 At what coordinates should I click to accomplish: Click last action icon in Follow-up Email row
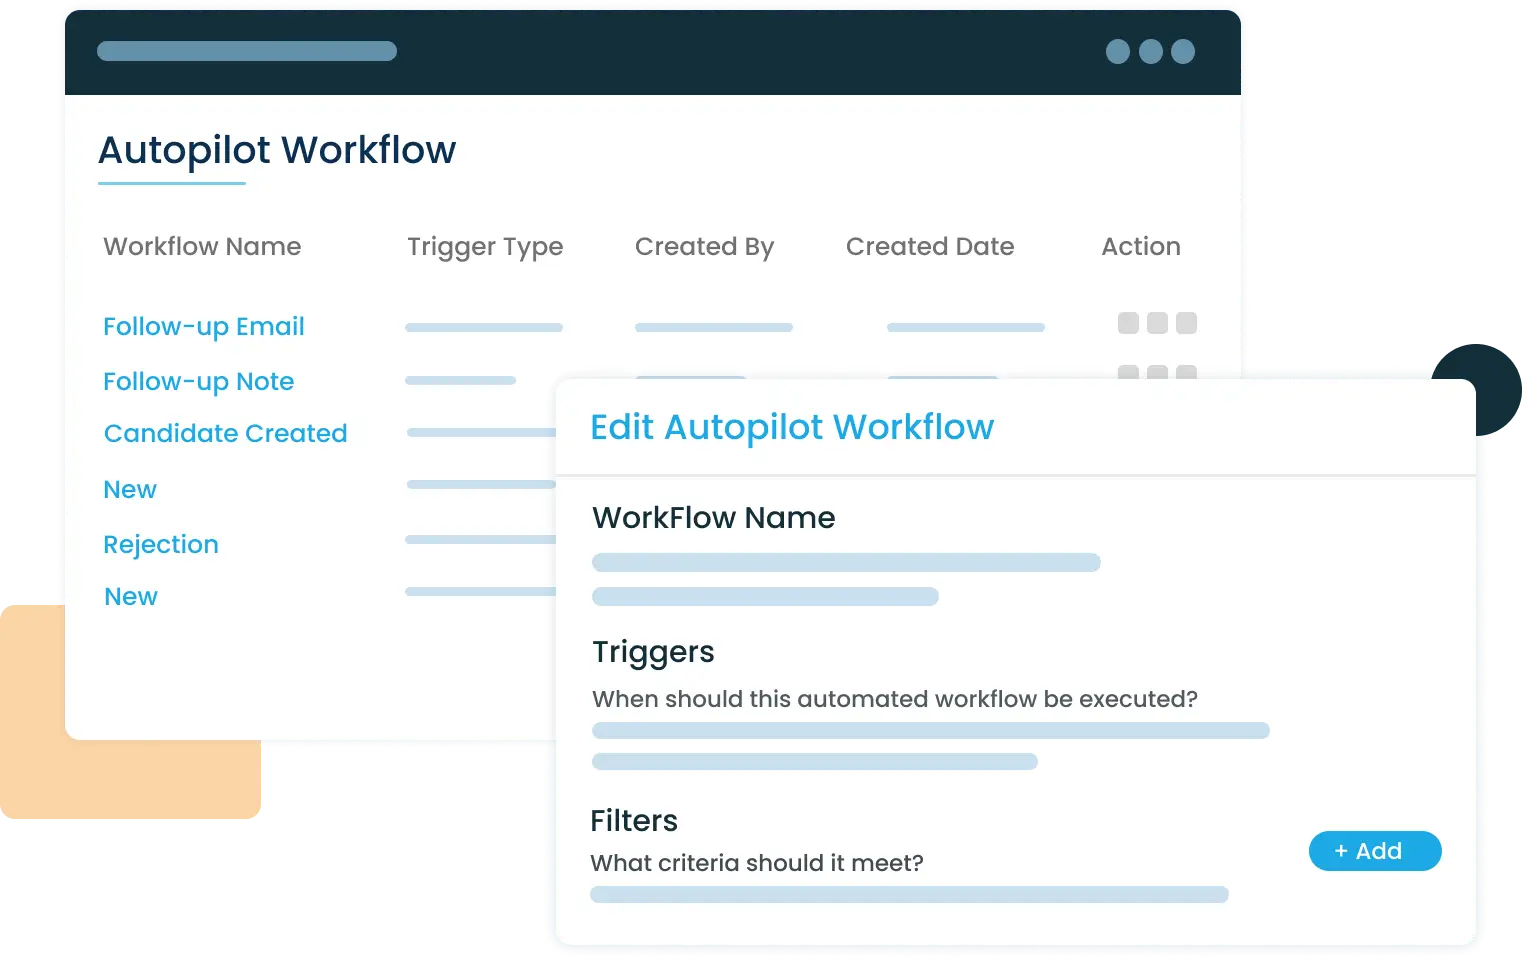click(x=1186, y=323)
